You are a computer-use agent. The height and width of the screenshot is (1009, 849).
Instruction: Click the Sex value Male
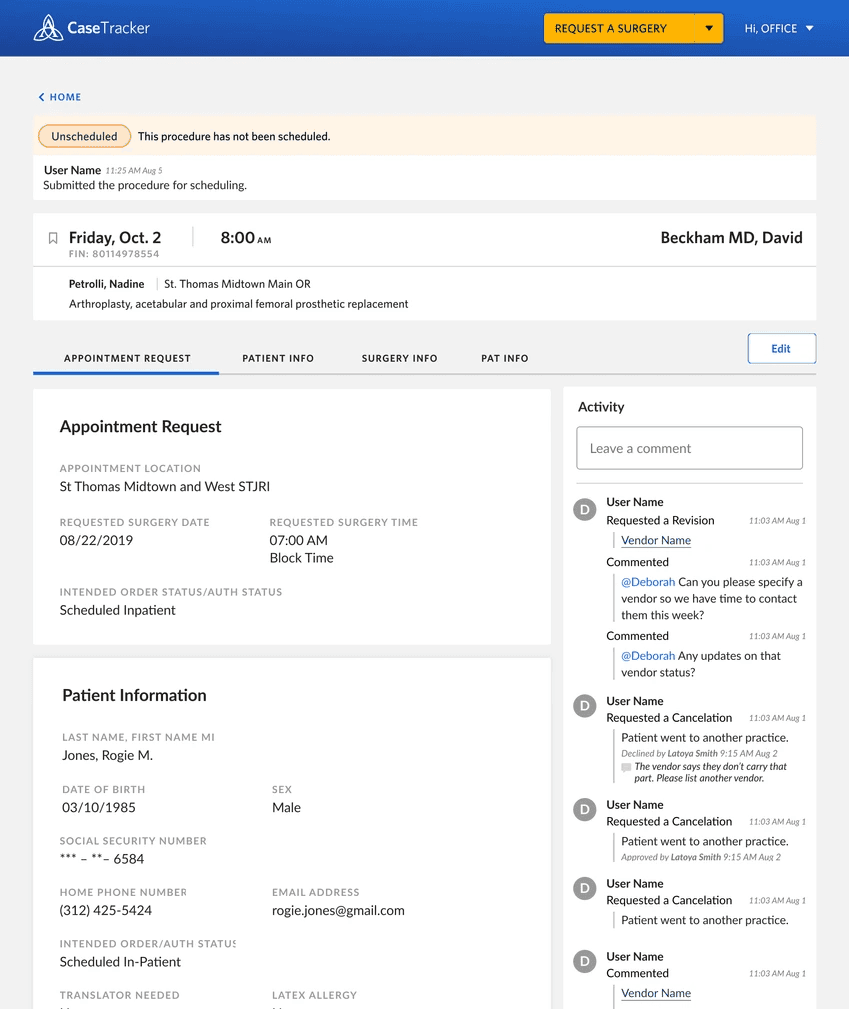286,808
